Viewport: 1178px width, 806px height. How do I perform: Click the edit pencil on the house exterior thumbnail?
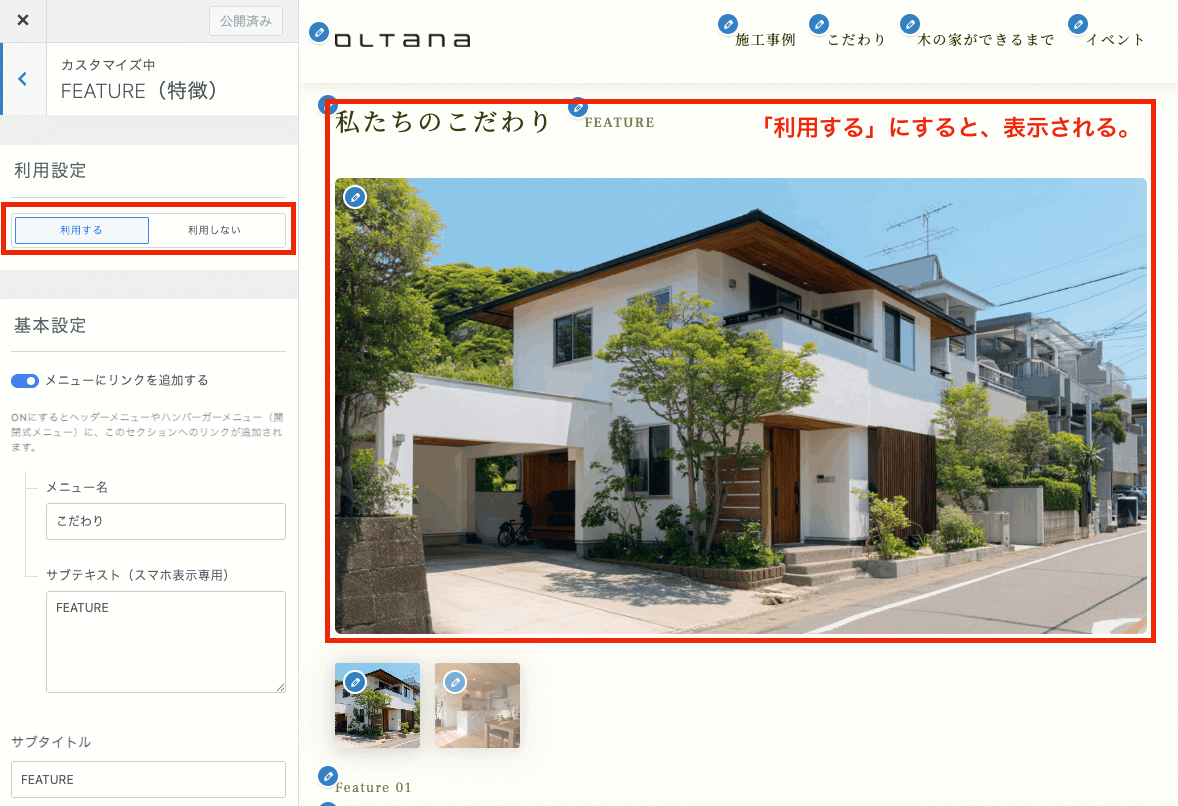355,682
